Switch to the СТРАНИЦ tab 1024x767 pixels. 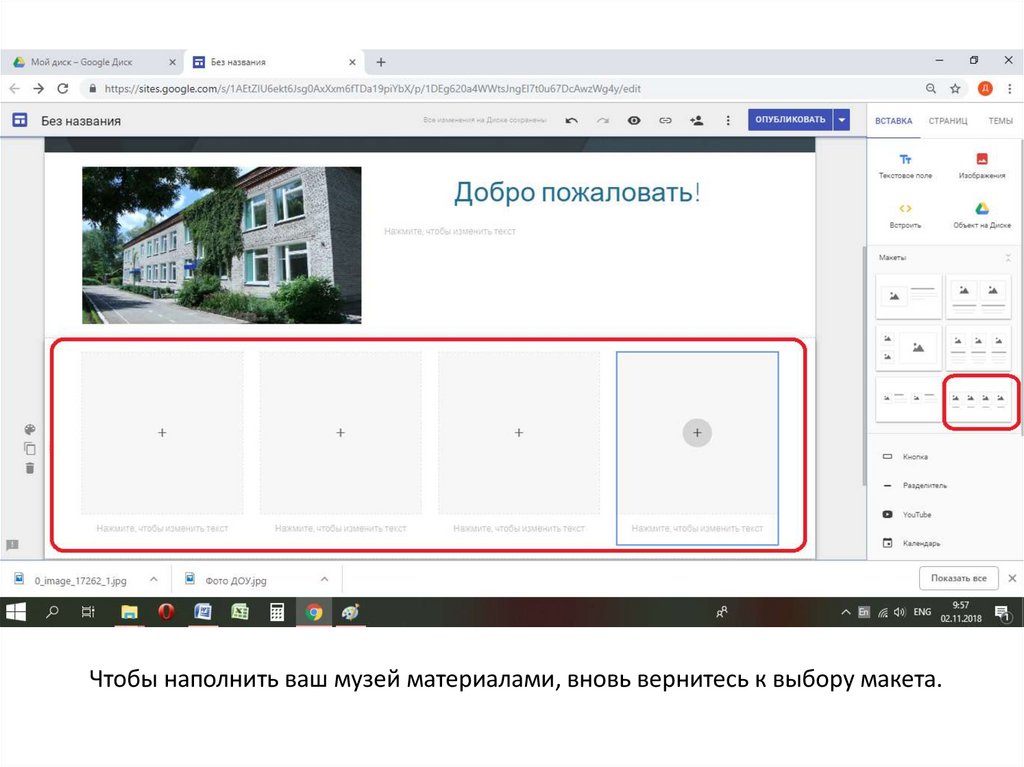(947, 120)
